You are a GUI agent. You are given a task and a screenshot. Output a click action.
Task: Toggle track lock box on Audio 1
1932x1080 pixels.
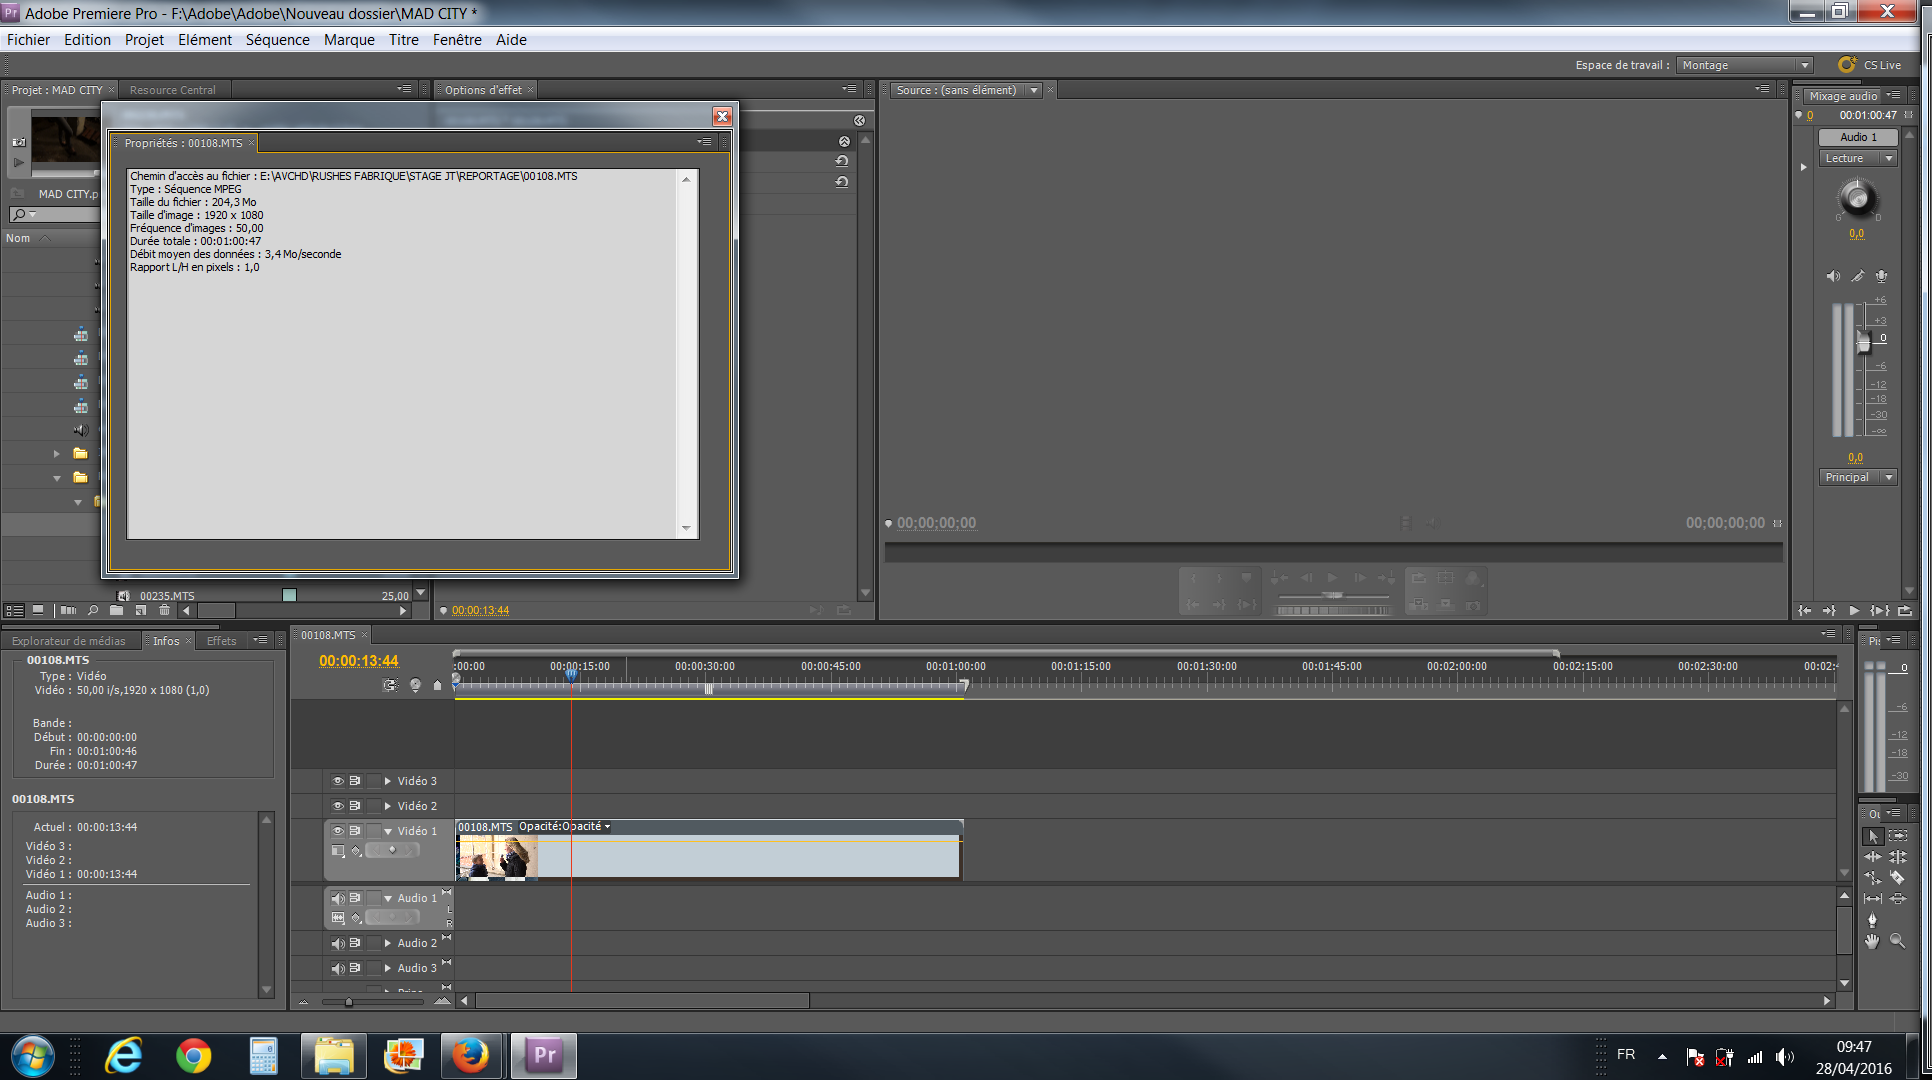click(x=374, y=898)
